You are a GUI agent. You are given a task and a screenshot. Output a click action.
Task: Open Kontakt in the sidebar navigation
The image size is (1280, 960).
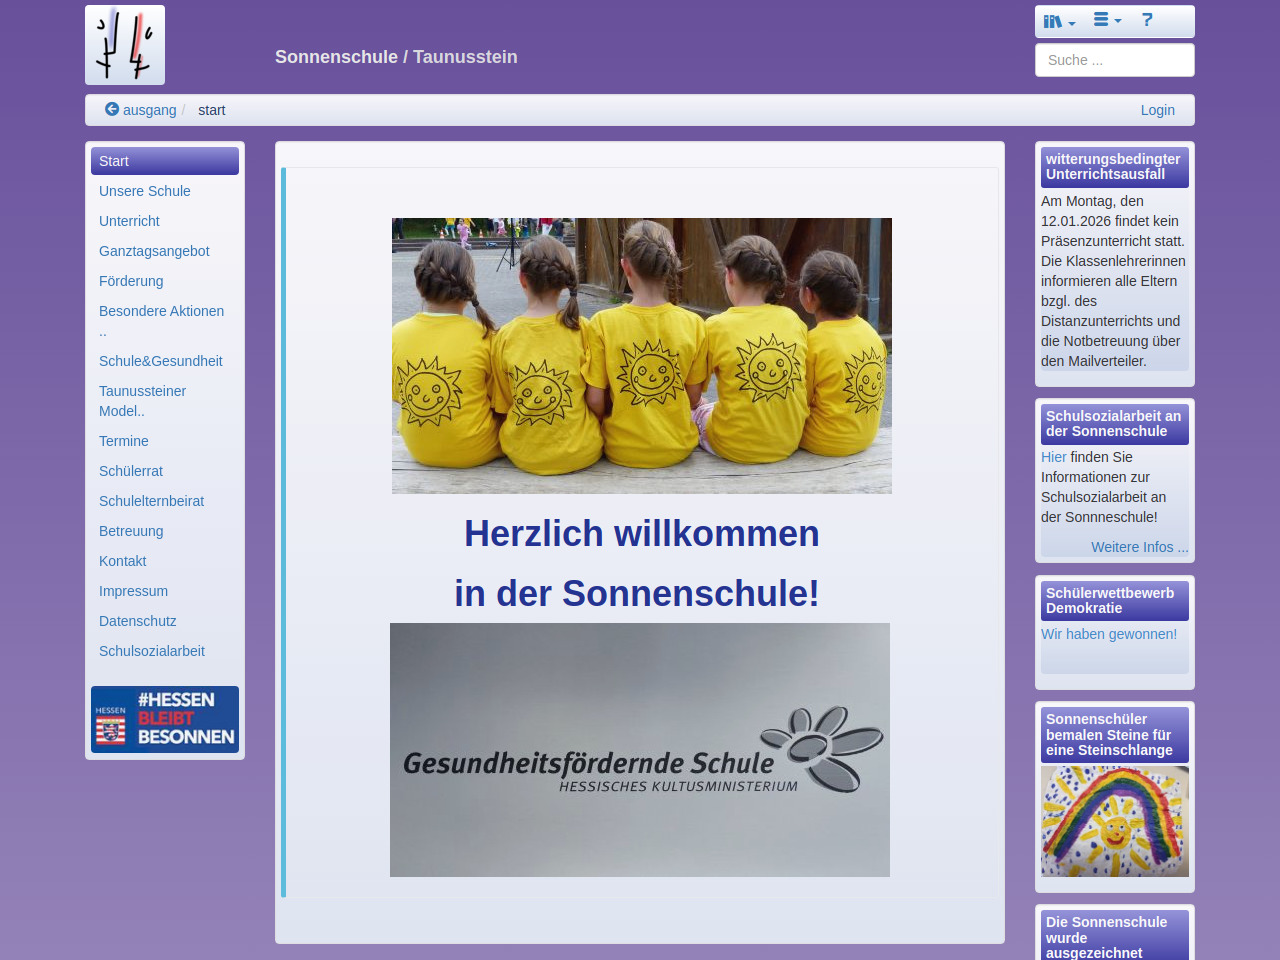point(123,561)
